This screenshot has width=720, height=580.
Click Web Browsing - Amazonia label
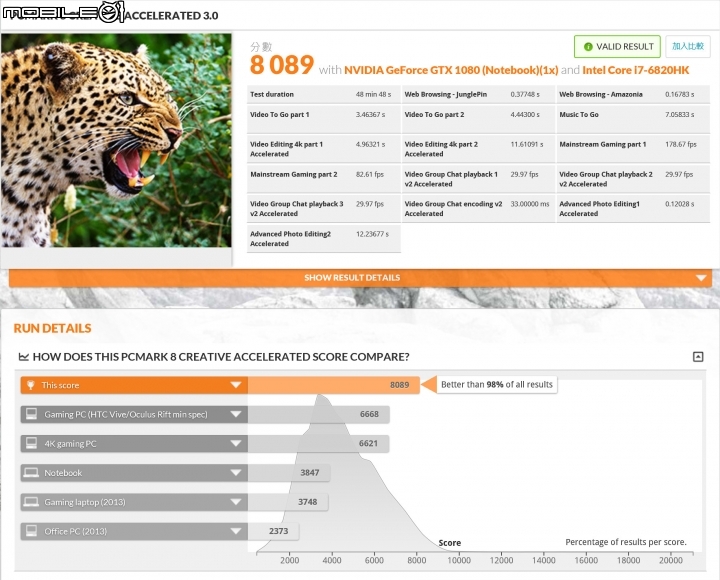(601, 94)
